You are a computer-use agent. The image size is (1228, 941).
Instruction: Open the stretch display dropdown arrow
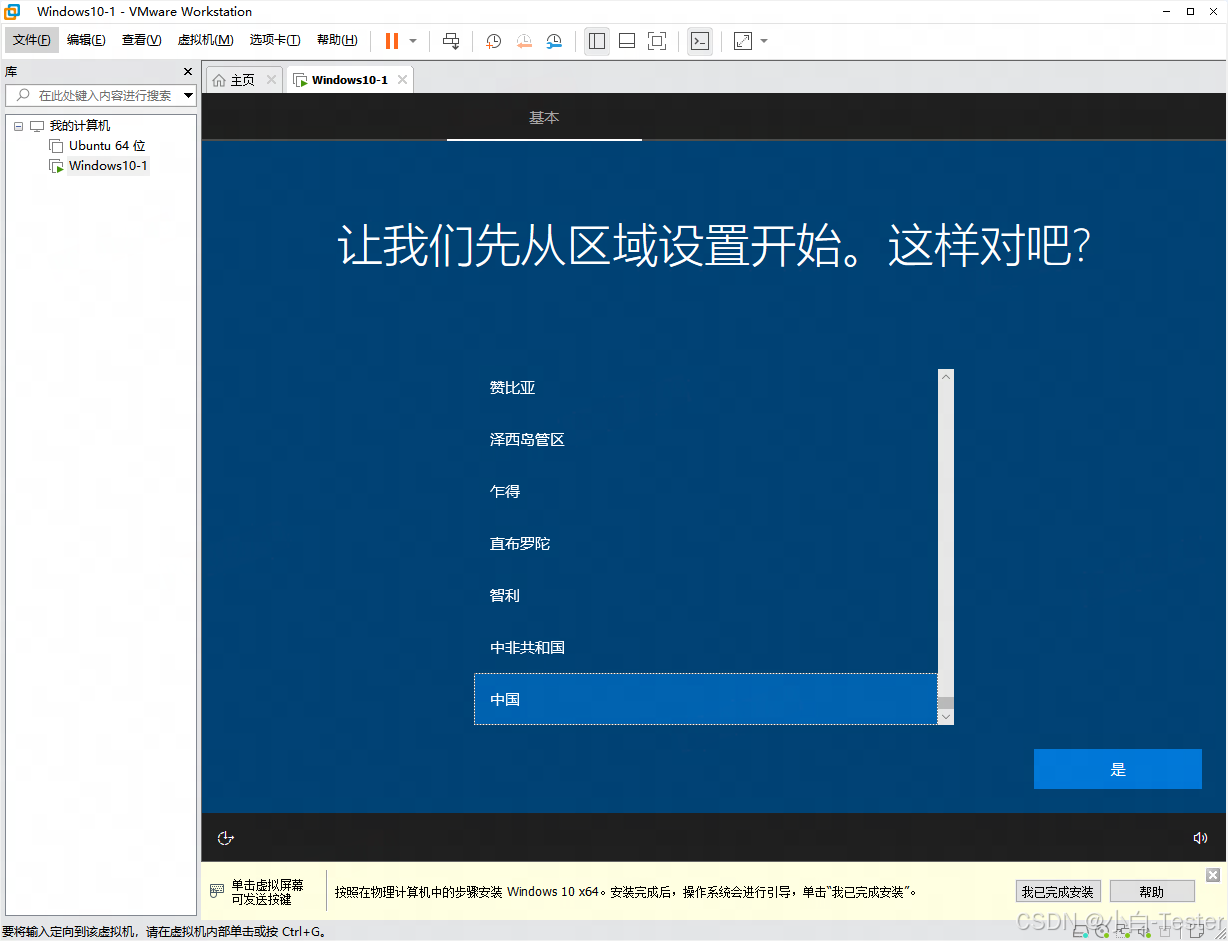[764, 41]
